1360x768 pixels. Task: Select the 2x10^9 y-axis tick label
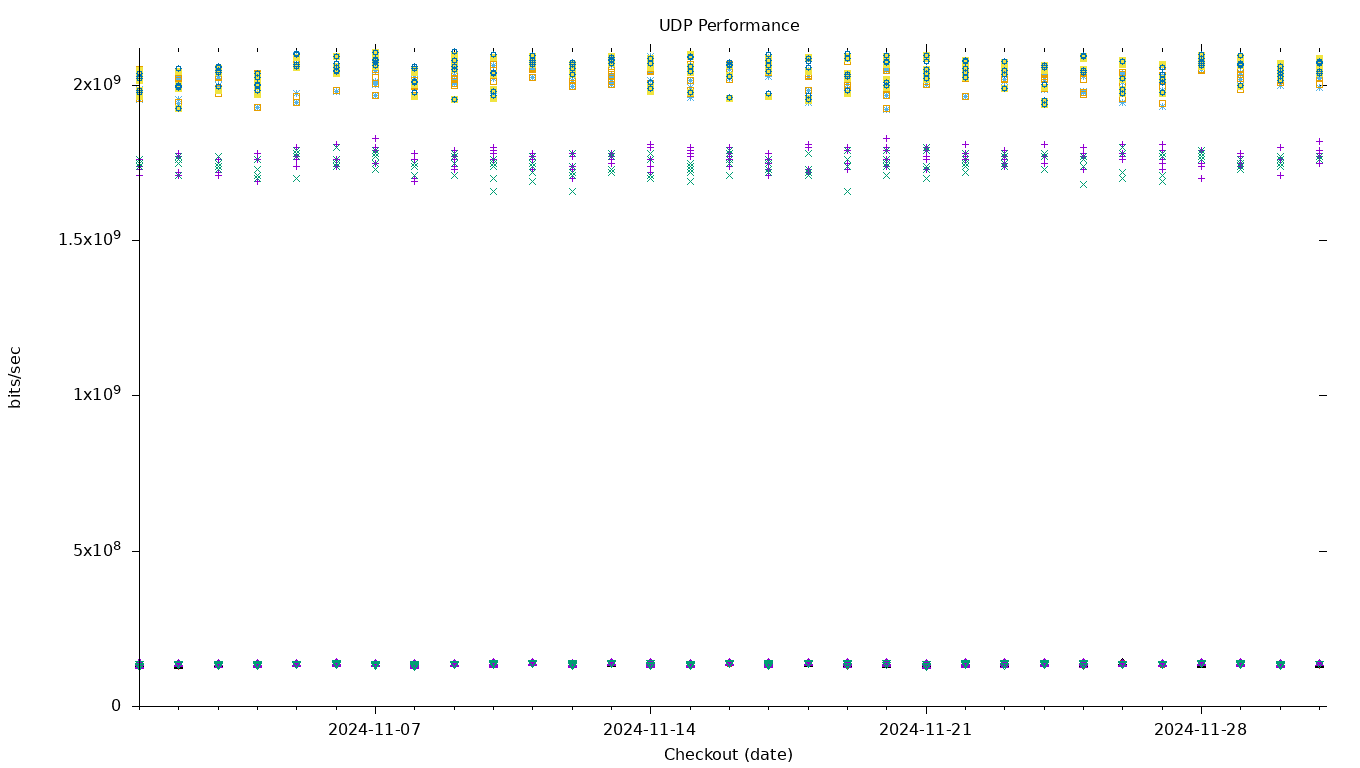97,84
